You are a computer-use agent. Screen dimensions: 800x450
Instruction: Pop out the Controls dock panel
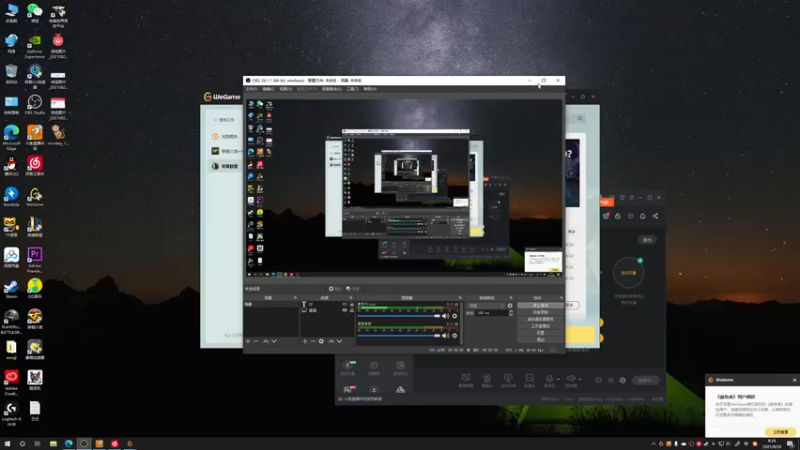[561, 298]
